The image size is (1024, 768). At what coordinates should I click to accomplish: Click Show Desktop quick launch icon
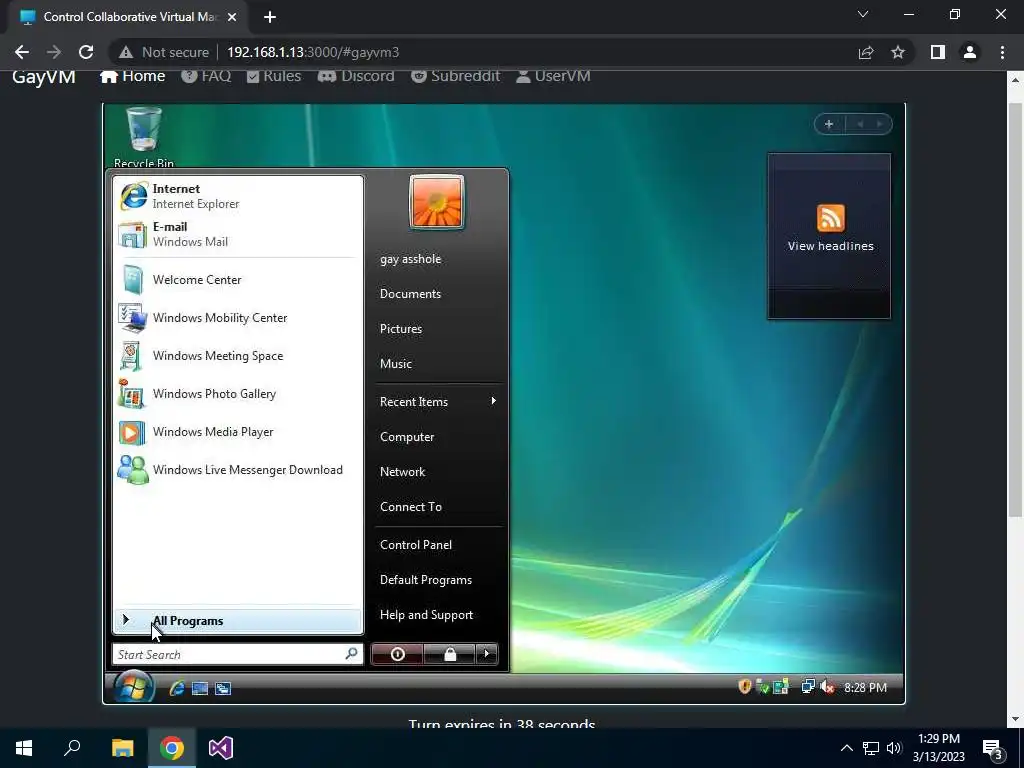(200, 688)
